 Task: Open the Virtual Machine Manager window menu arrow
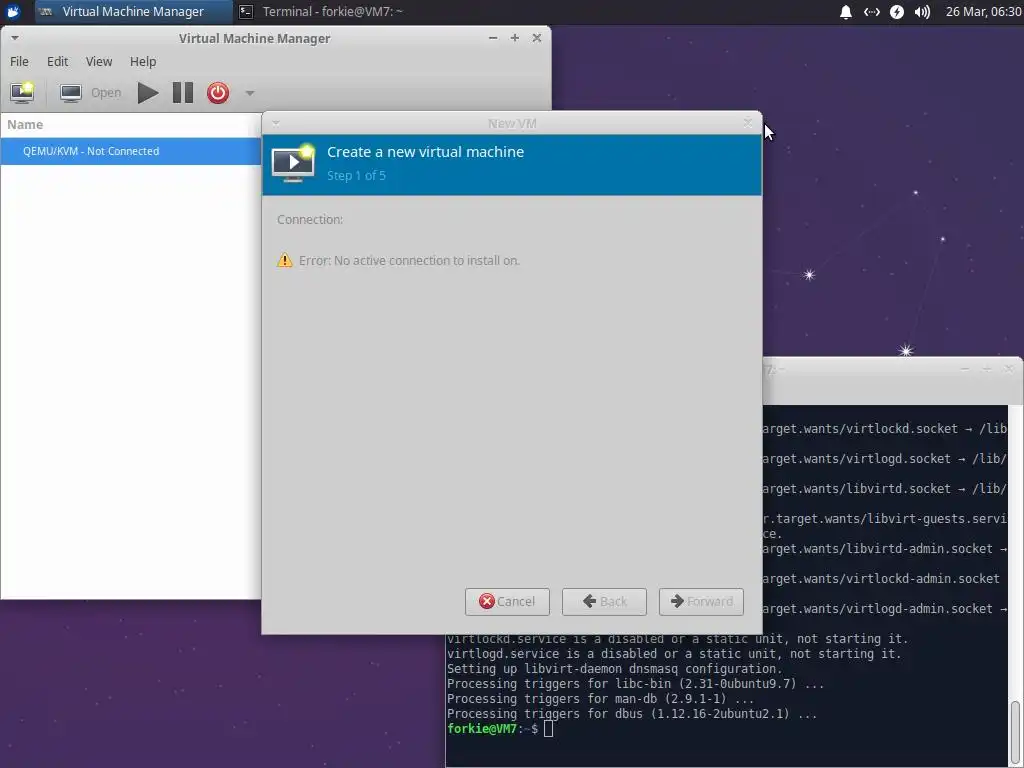(14, 38)
